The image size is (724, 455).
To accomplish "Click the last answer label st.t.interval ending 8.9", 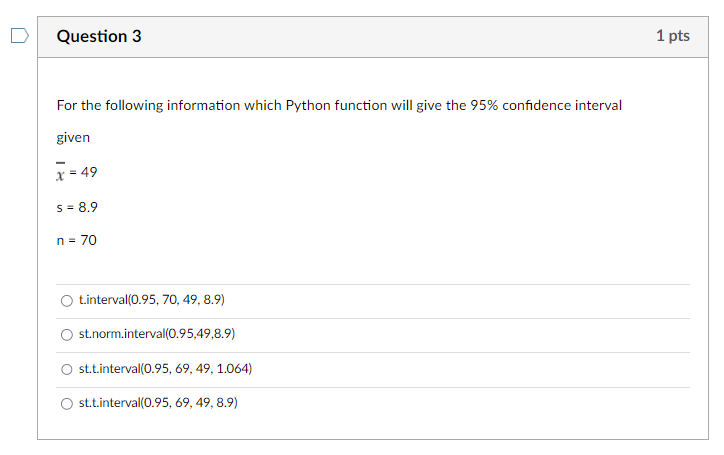I will pos(157,403).
